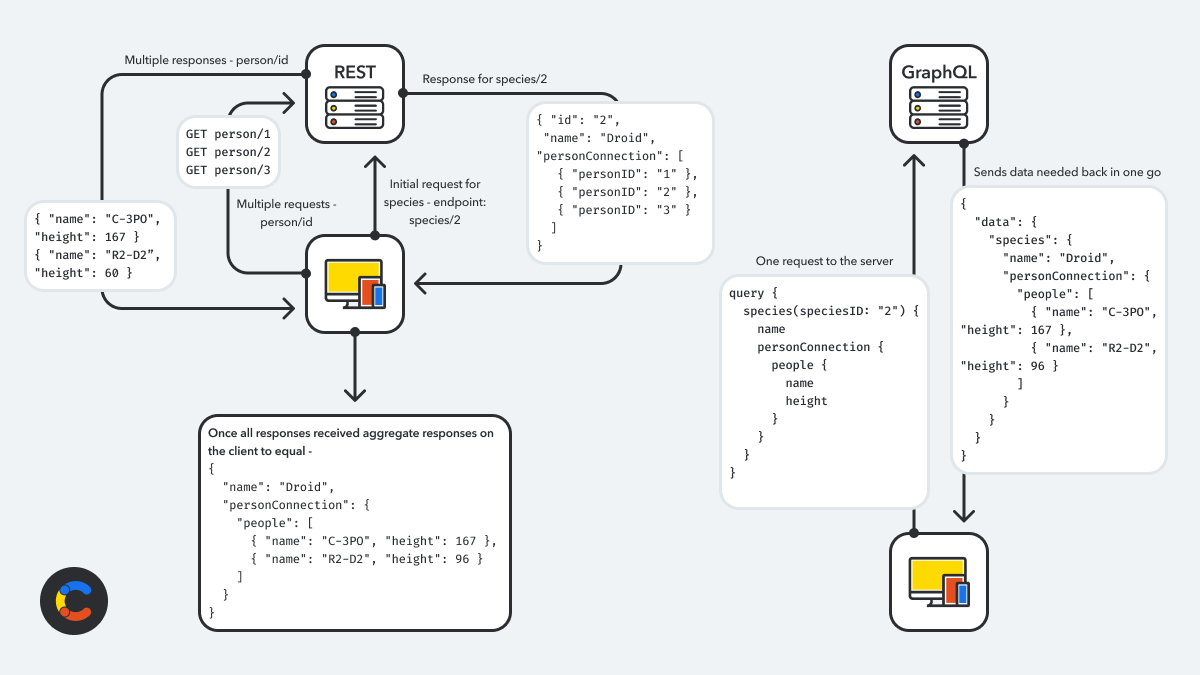Toggle the red indicator dot on the GraphQL server

tap(917, 122)
